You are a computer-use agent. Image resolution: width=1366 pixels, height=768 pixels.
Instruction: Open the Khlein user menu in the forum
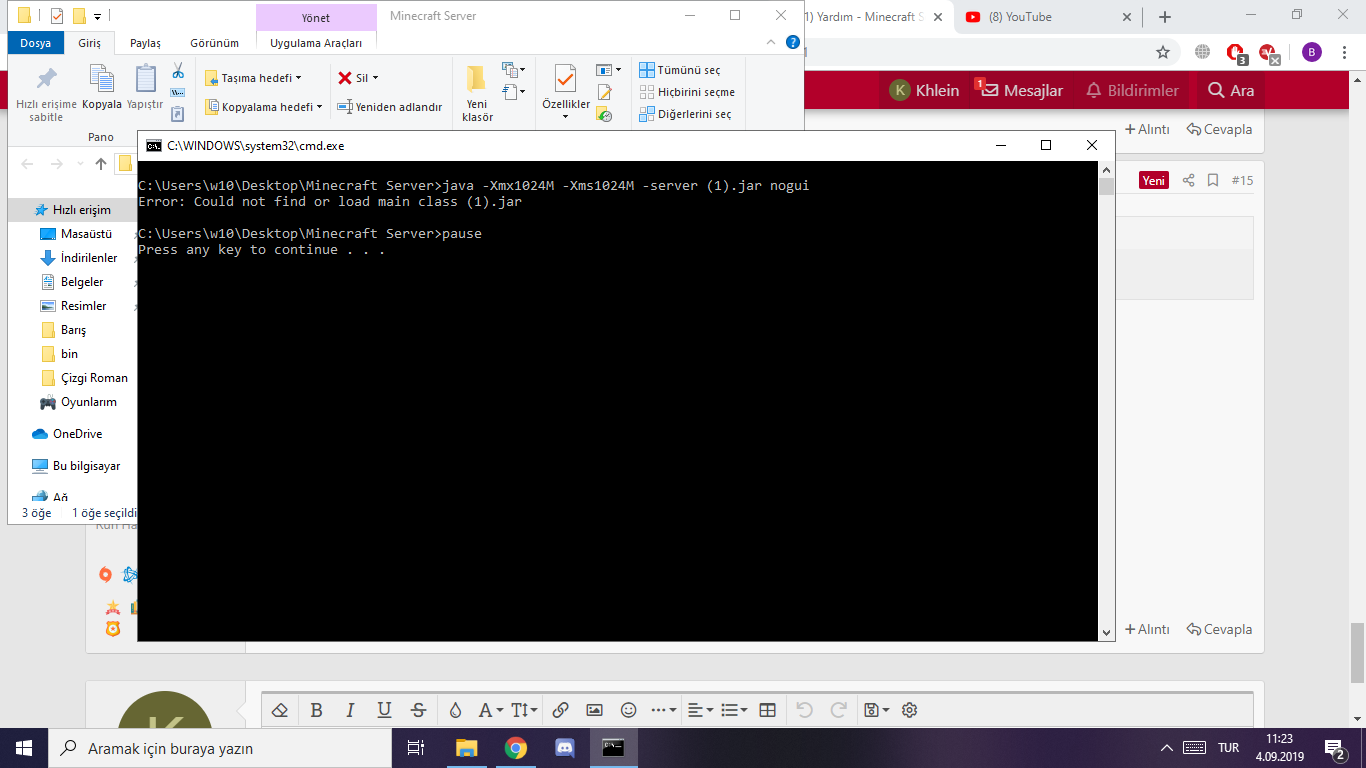[924, 90]
